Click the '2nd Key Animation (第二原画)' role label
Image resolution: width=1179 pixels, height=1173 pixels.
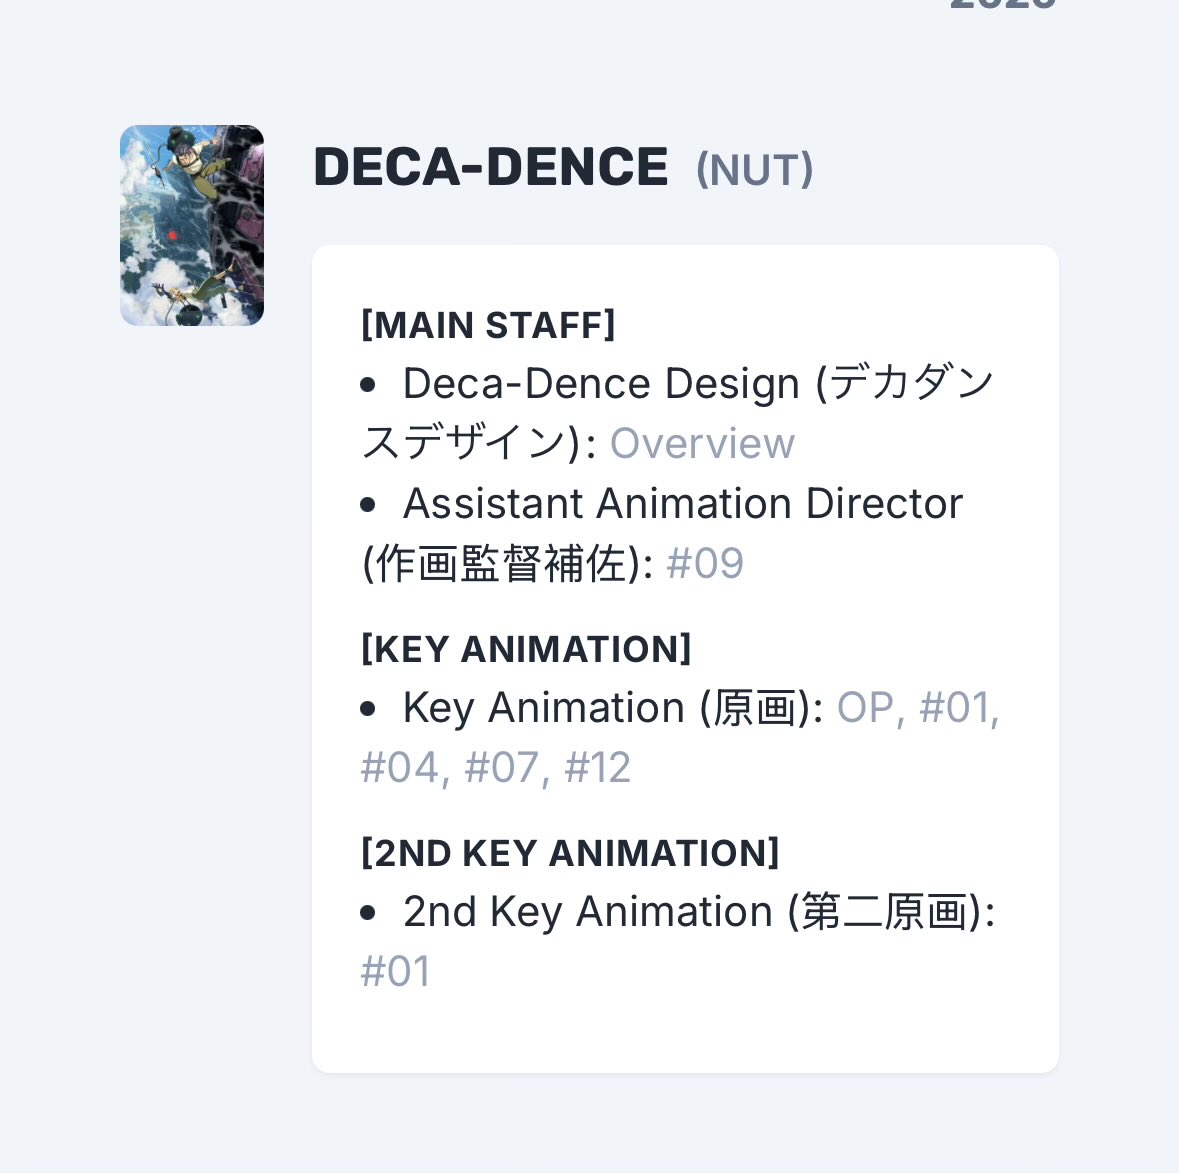point(698,912)
